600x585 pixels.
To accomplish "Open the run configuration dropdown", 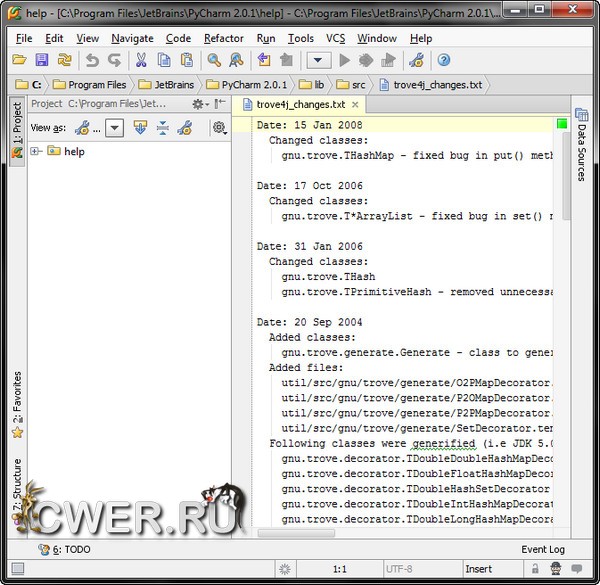I will point(318,60).
